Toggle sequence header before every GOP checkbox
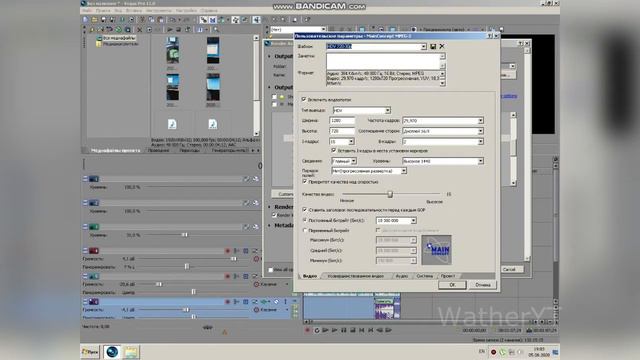 (304, 209)
